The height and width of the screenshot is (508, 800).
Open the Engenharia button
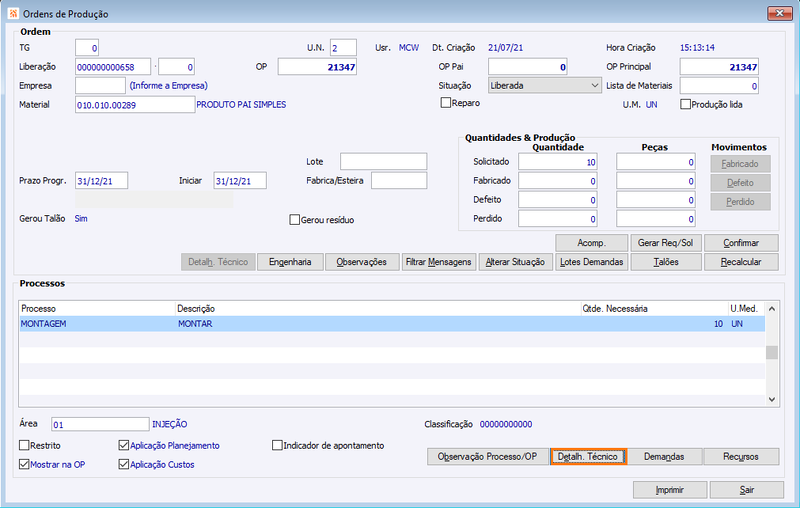coord(290,262)
